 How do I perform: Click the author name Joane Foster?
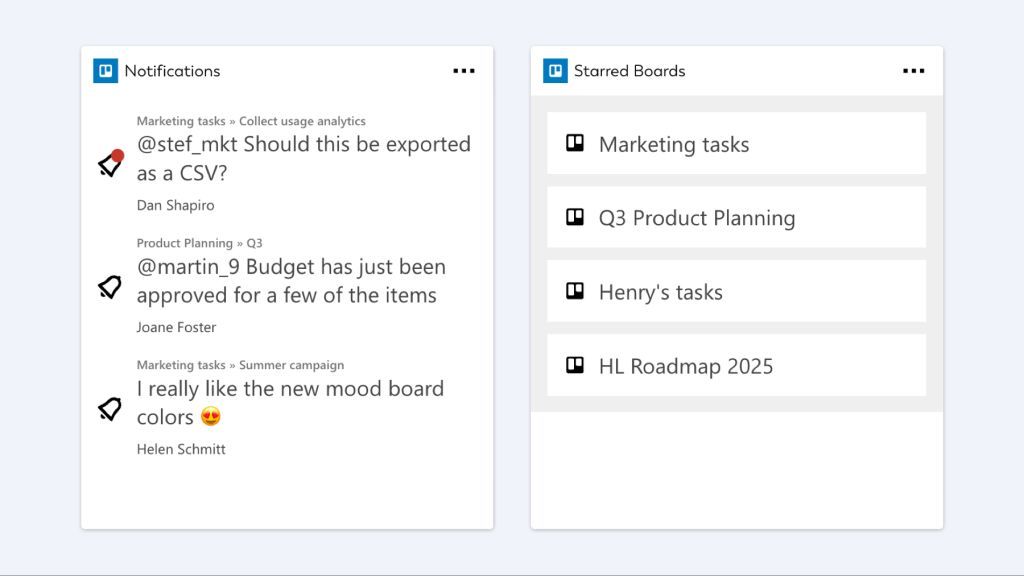click(176, 327)
